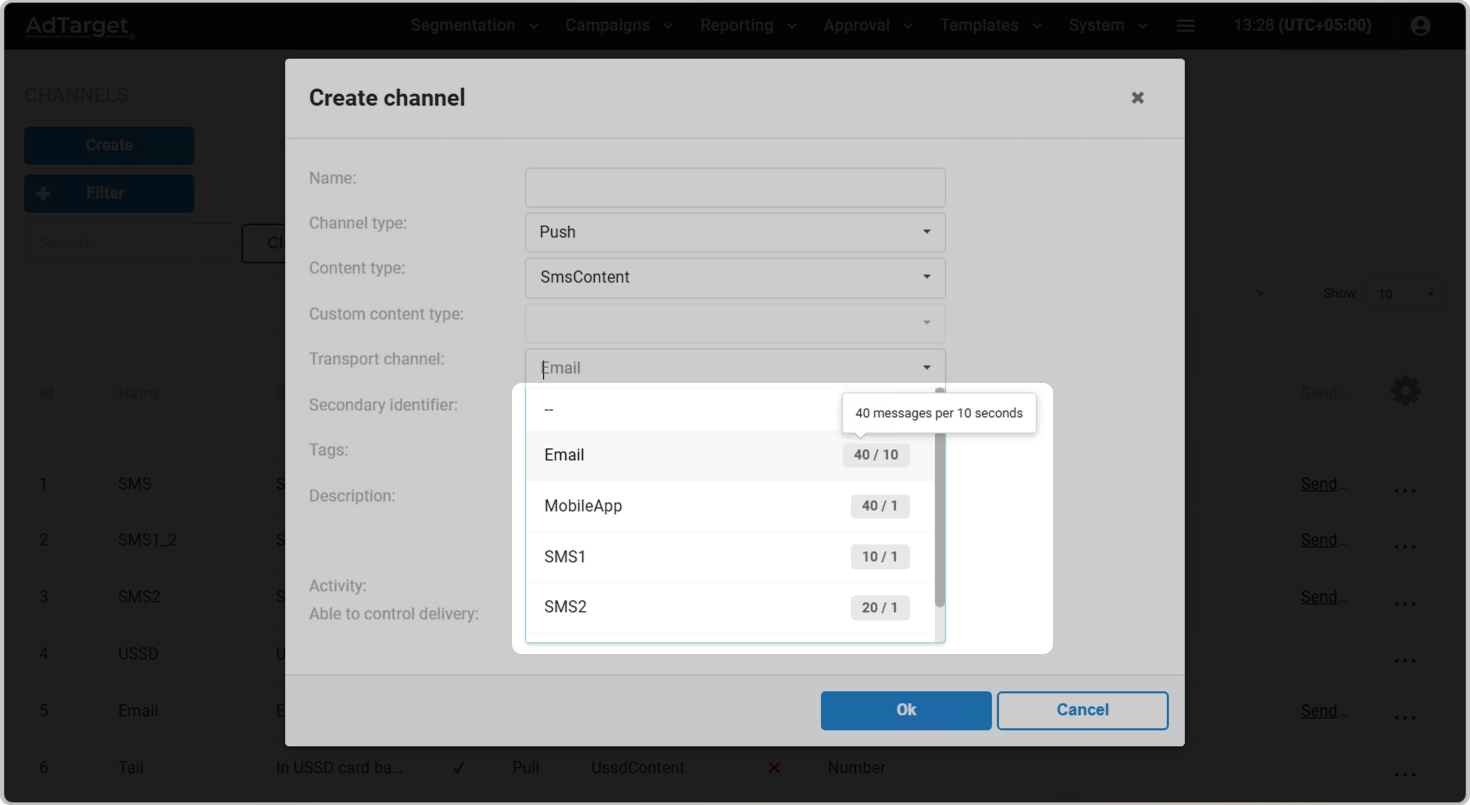Screen dimensions: 1470x805
Task: Close the Create channel dialog
Action: click(1137, 98)
